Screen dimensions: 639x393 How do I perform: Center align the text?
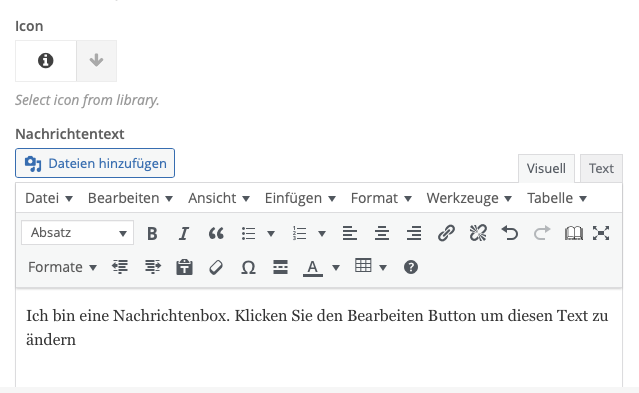[x=382, y=233]
